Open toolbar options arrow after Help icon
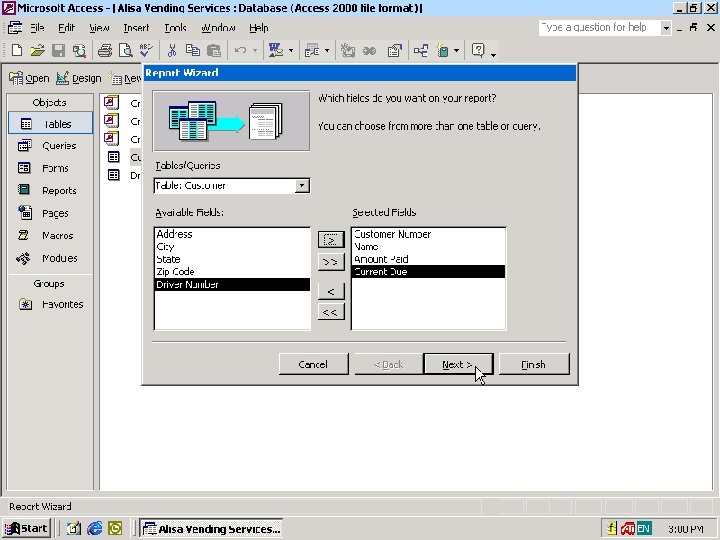Viewport: 720px width, 540px height. (x=494, y=54)
